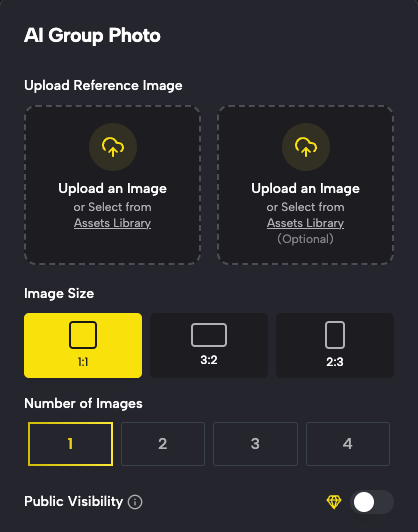Open Assets Library link in optional upload box
418x532 pixels.
(305, 223)
